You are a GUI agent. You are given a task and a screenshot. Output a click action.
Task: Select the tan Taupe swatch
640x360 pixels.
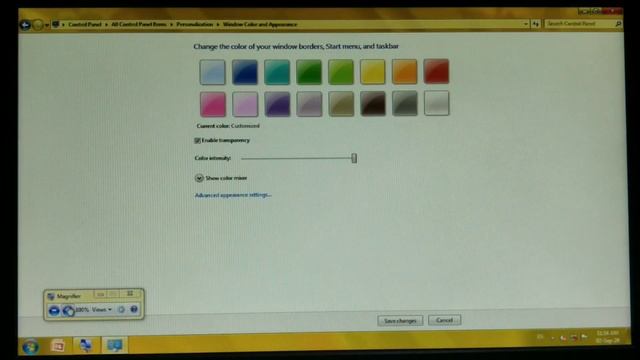coord(341,104)
